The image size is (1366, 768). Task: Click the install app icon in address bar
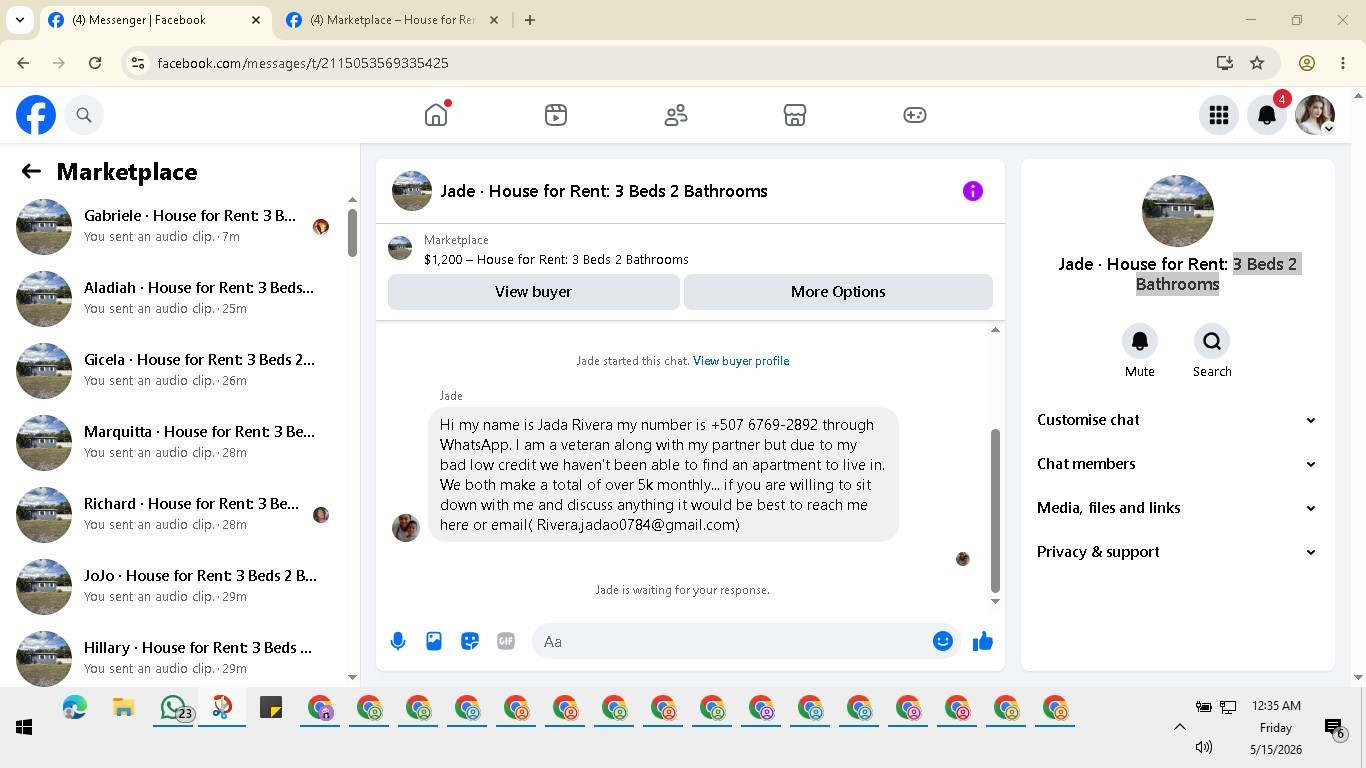pos(1225,63)
